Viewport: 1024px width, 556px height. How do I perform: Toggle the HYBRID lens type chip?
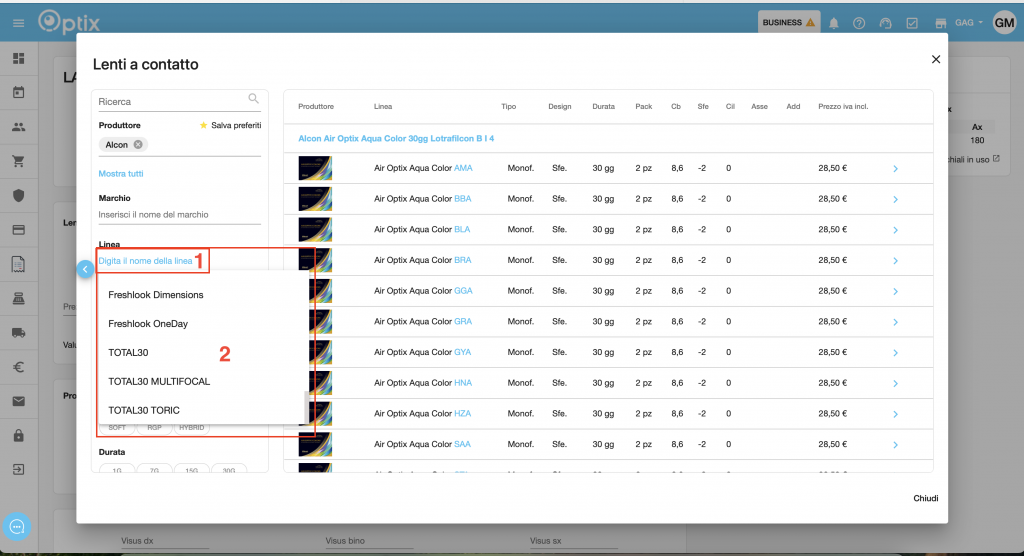(191, 428)
